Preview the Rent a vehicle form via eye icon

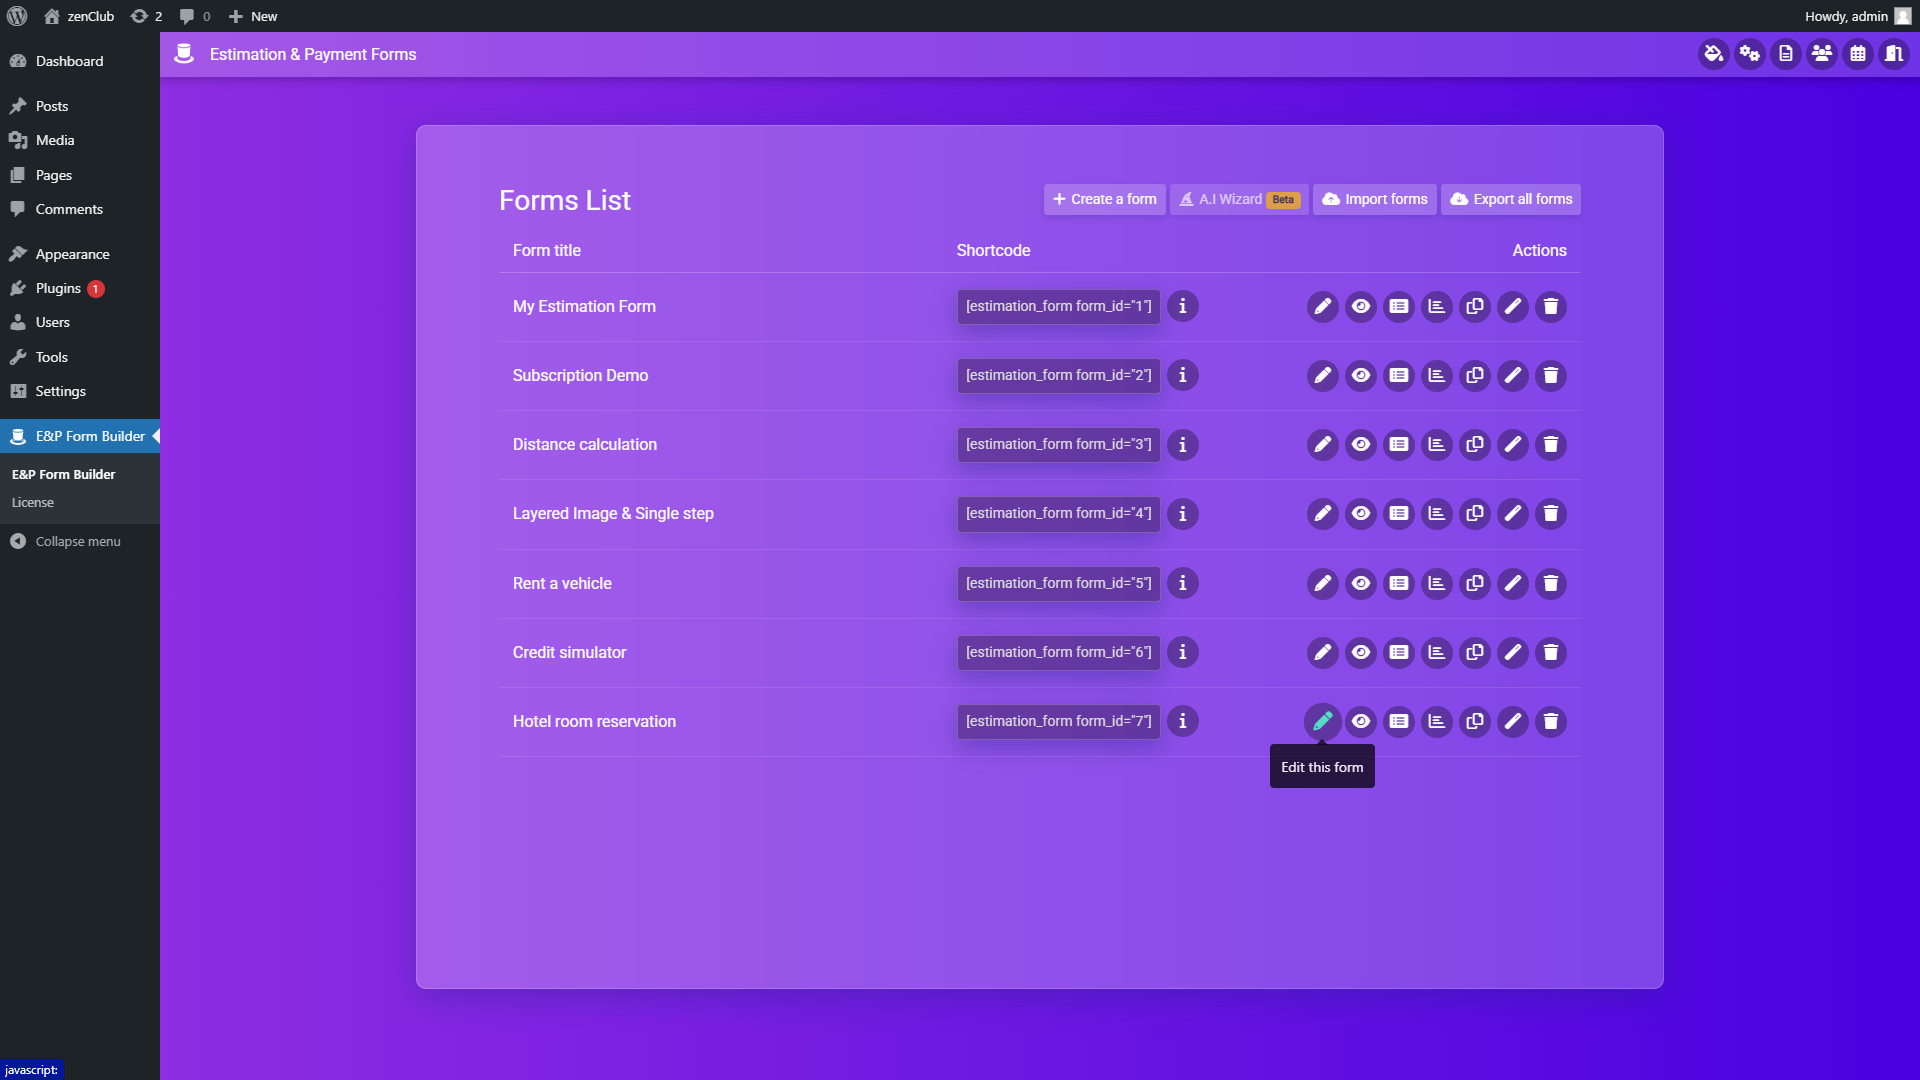click(1361, 584)
